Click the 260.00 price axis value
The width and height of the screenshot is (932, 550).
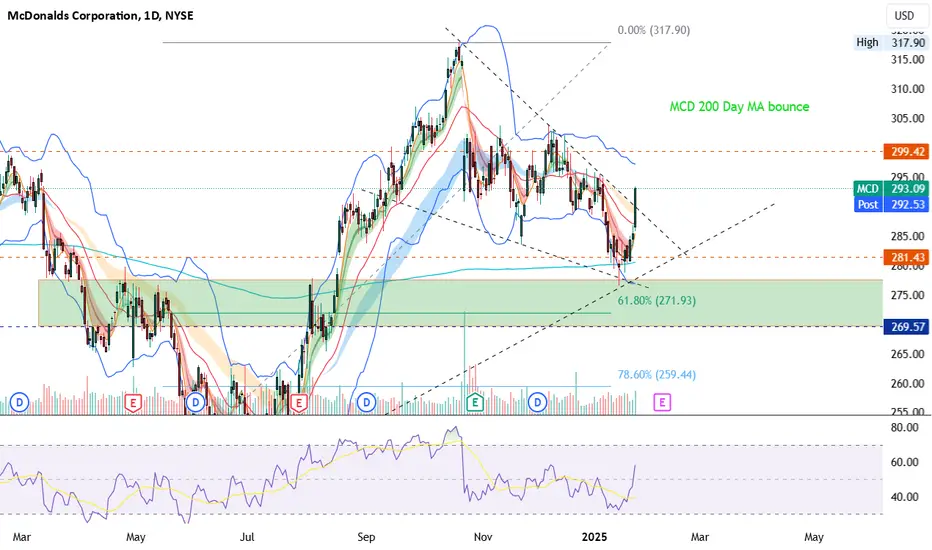click(907, 384)
